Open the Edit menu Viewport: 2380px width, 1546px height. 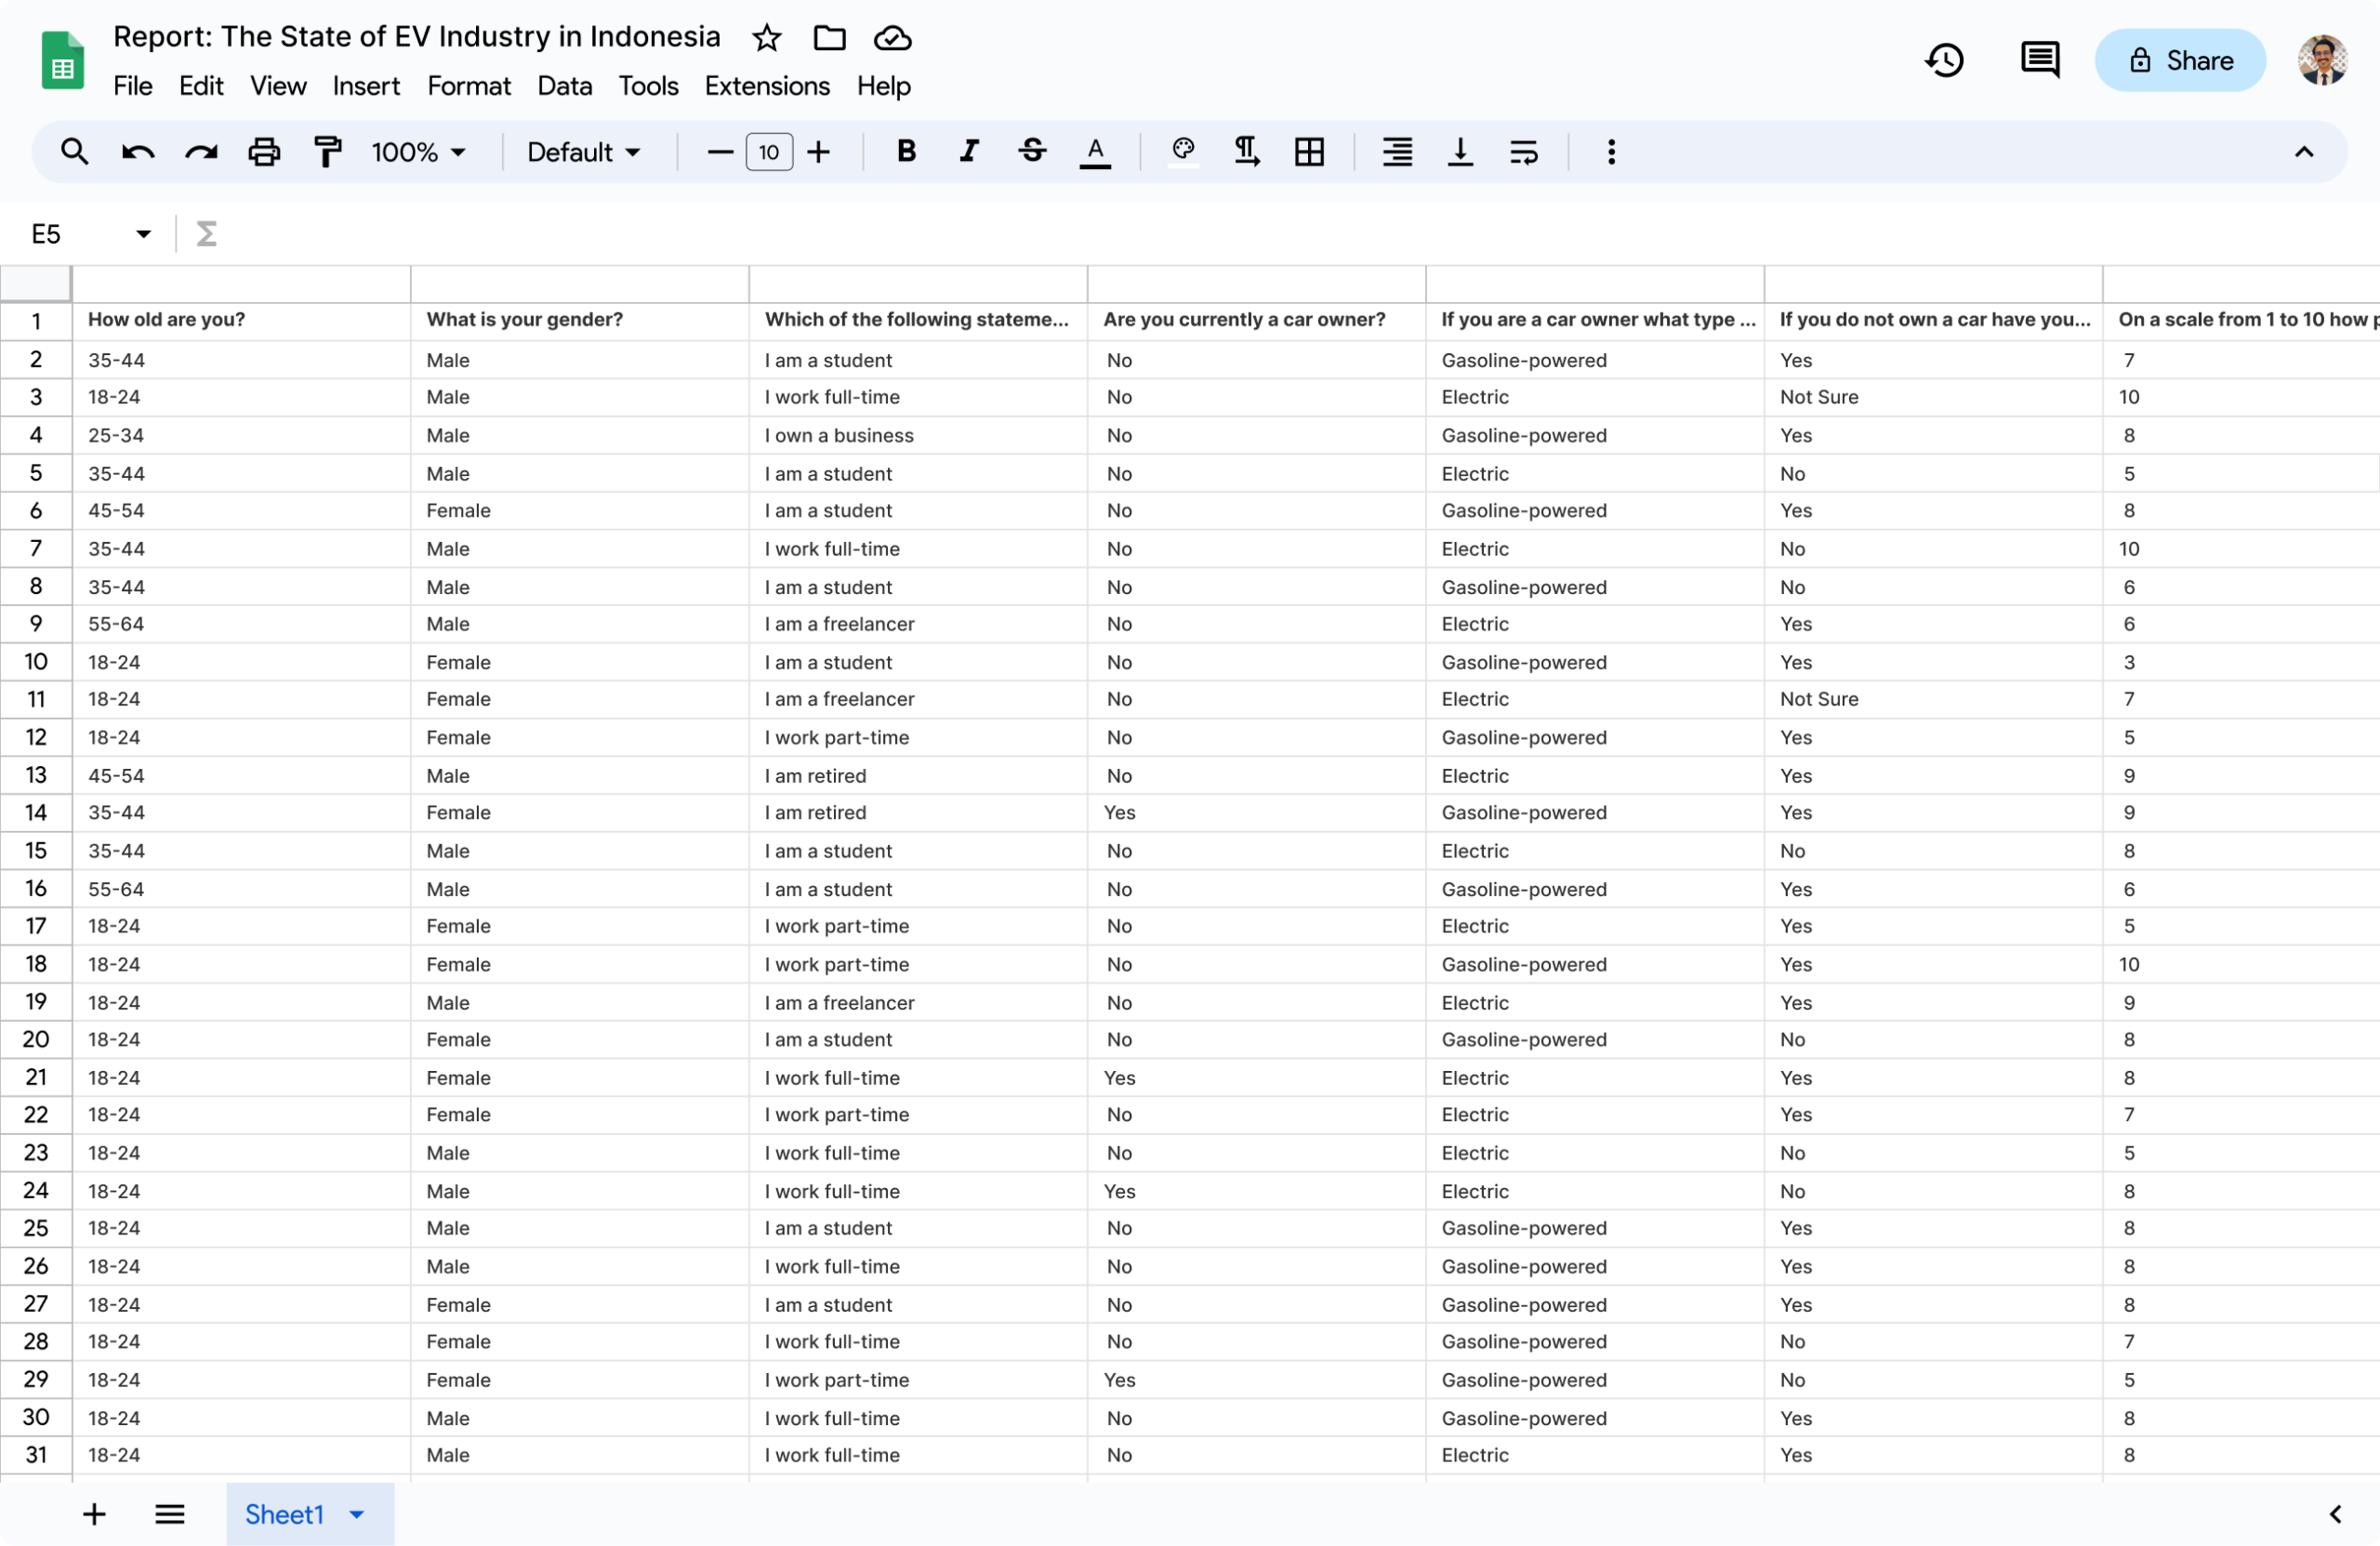tap(201, 86)
